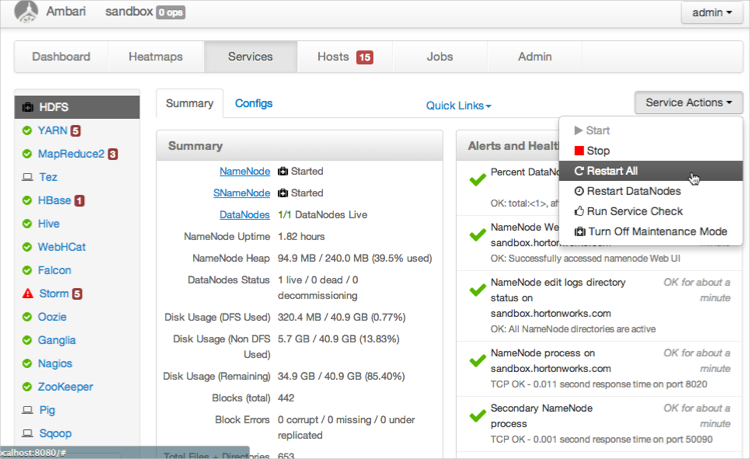
Task: Choose Restart All from the menu
Action: pos(612,171)
